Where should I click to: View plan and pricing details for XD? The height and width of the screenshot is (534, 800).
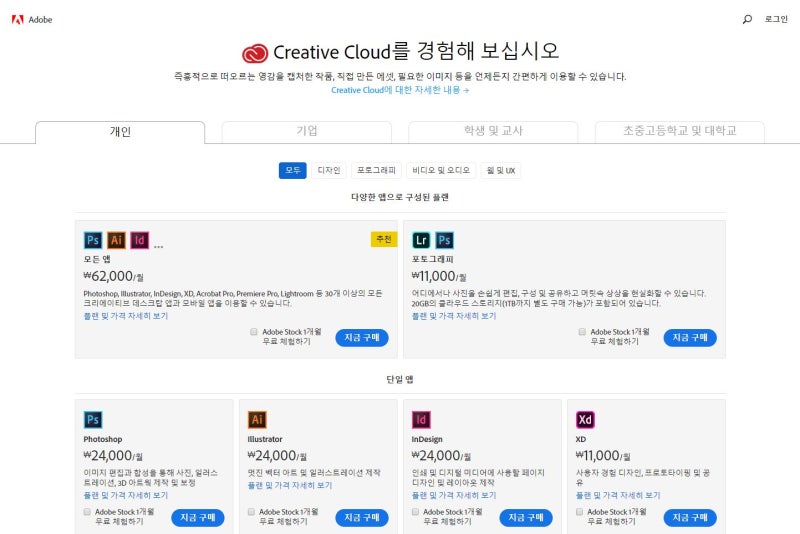pos(618,496)
